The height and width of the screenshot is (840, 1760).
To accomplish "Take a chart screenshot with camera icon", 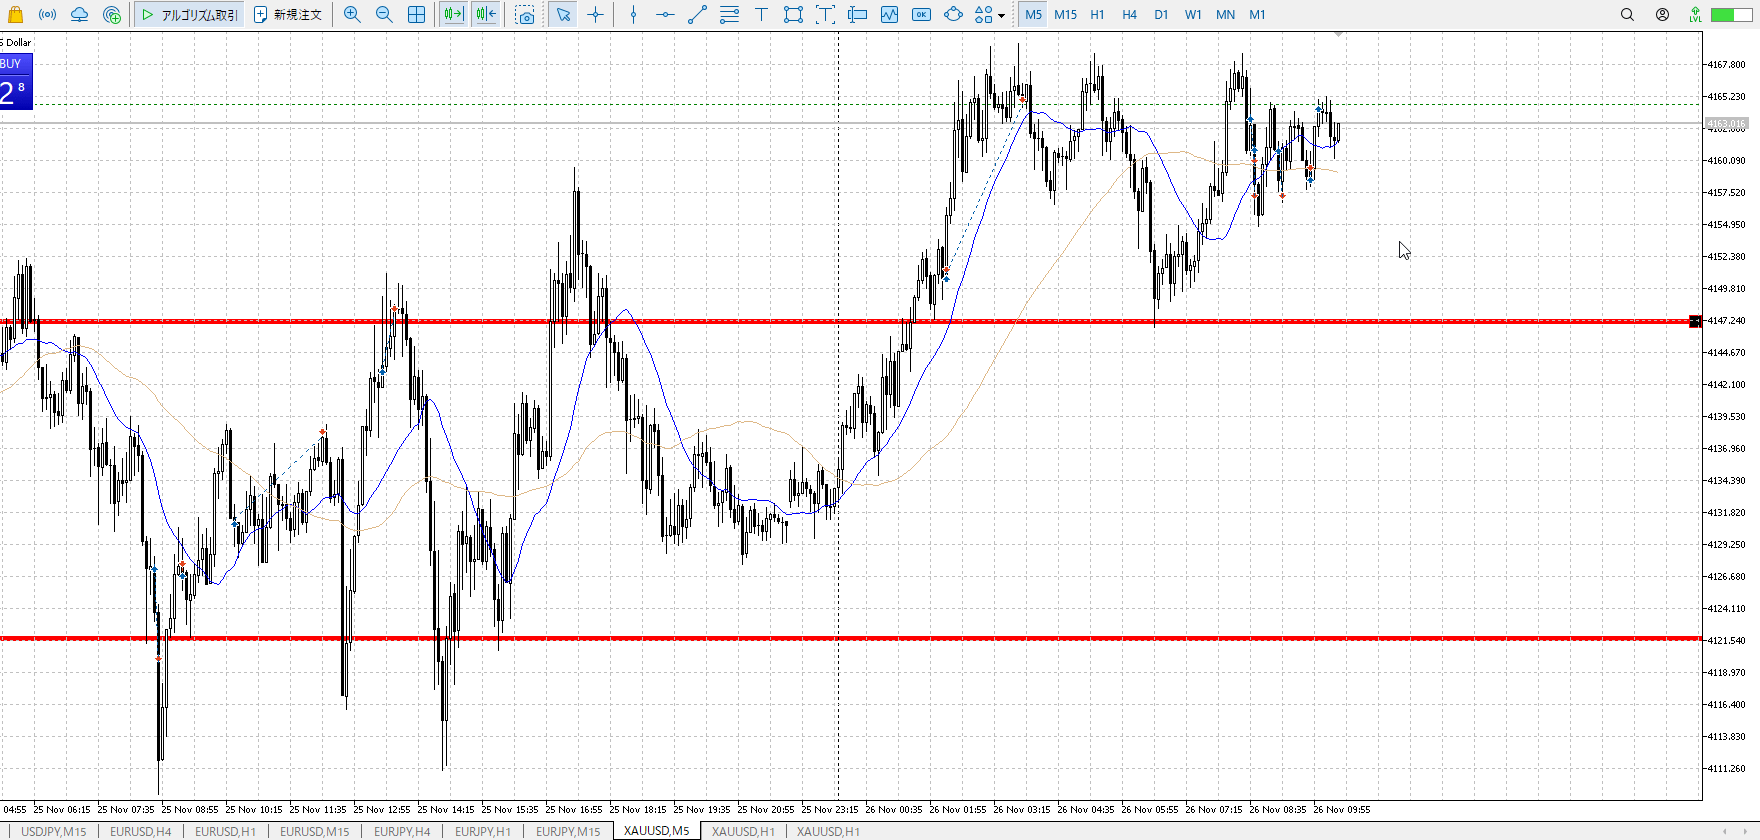I will click(x=525, y=14).
